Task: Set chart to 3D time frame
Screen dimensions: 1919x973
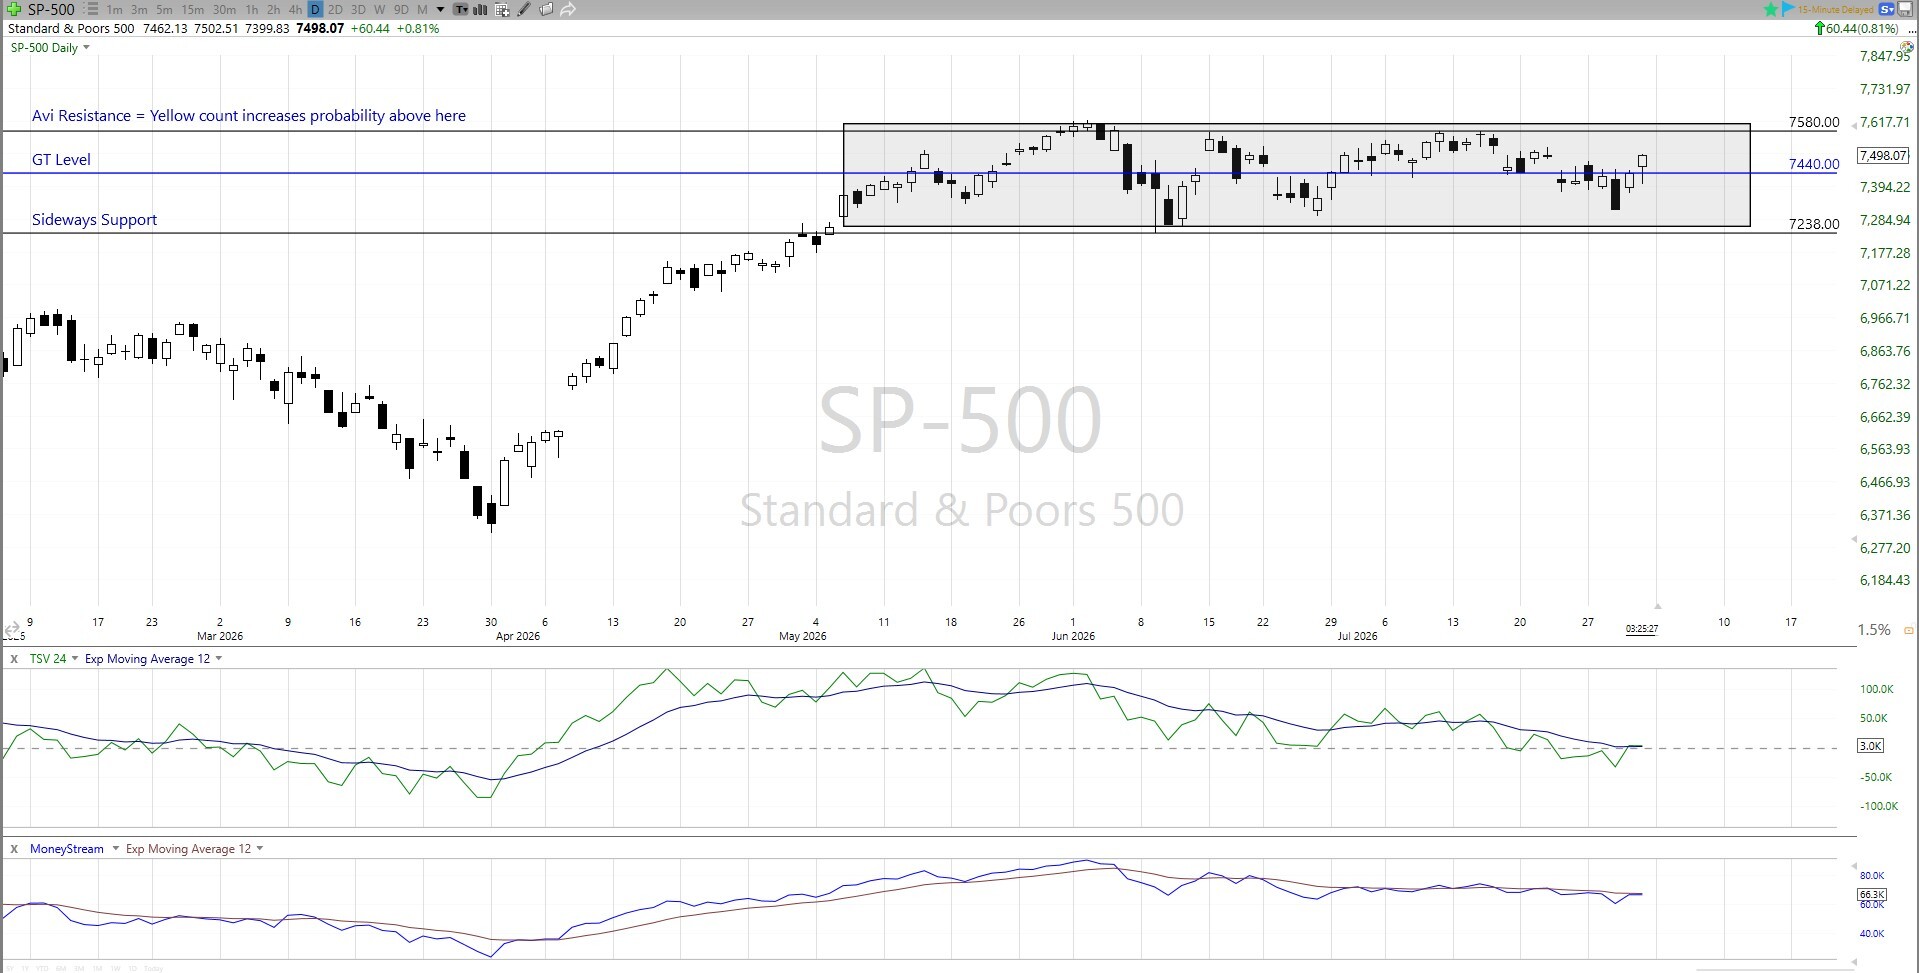Action: point(357,10)
